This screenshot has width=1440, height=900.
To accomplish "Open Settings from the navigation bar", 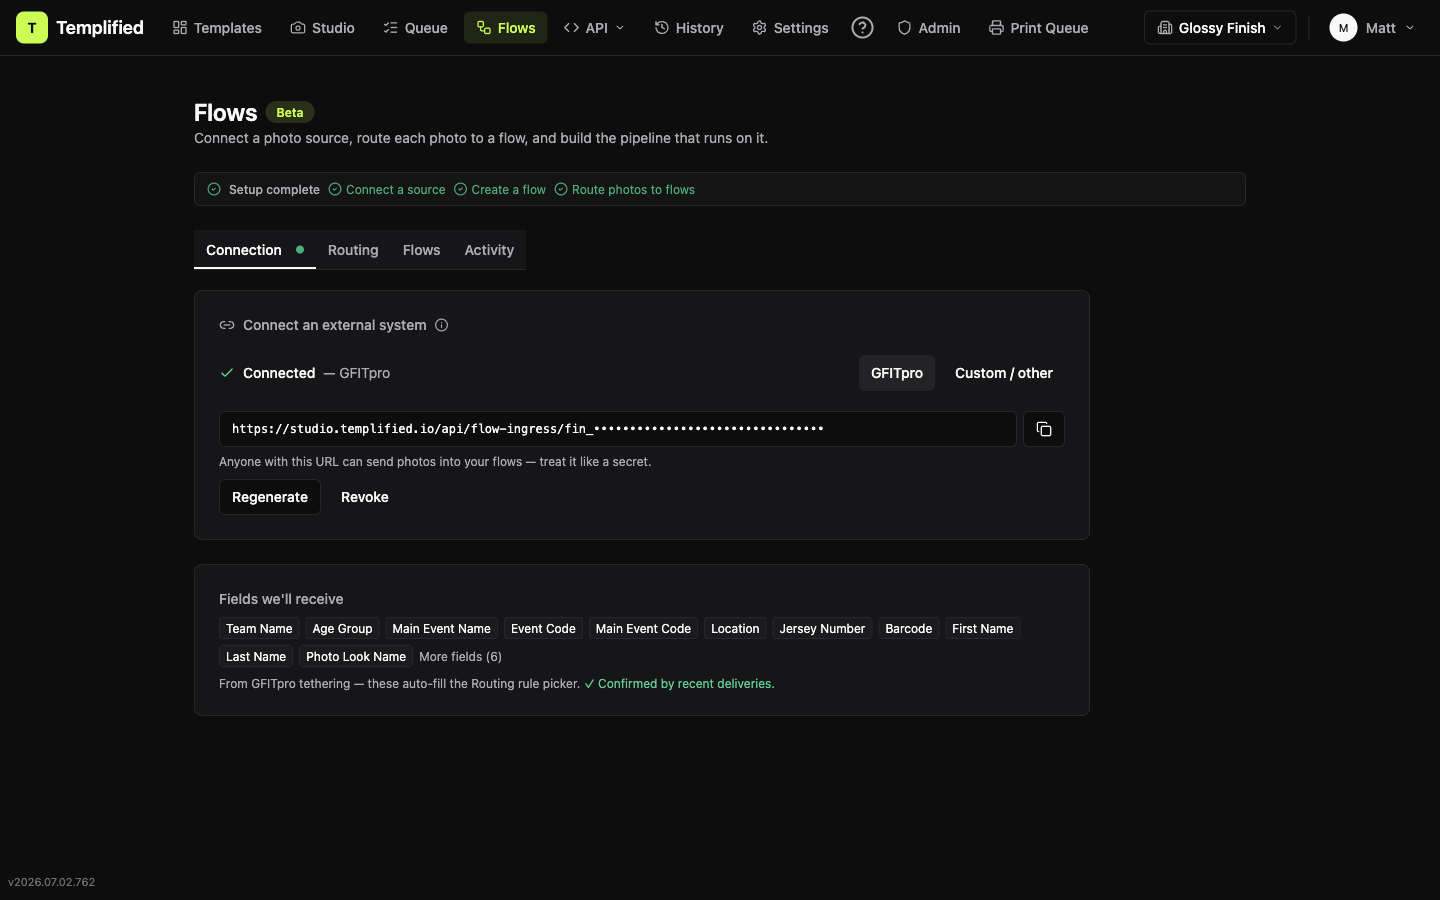I will pyautogui.click(x=790, y=28).
